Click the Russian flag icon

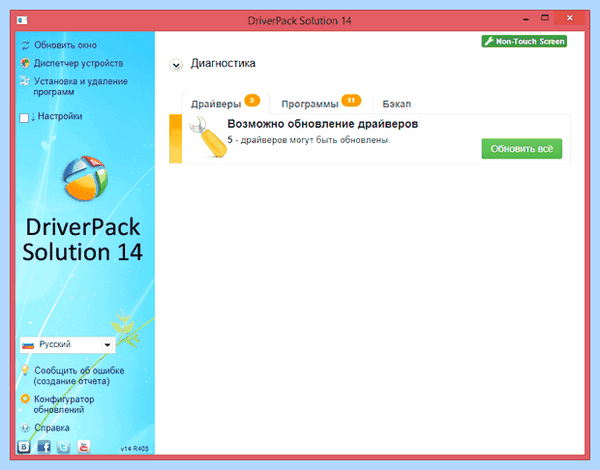(x=28, y=345)
